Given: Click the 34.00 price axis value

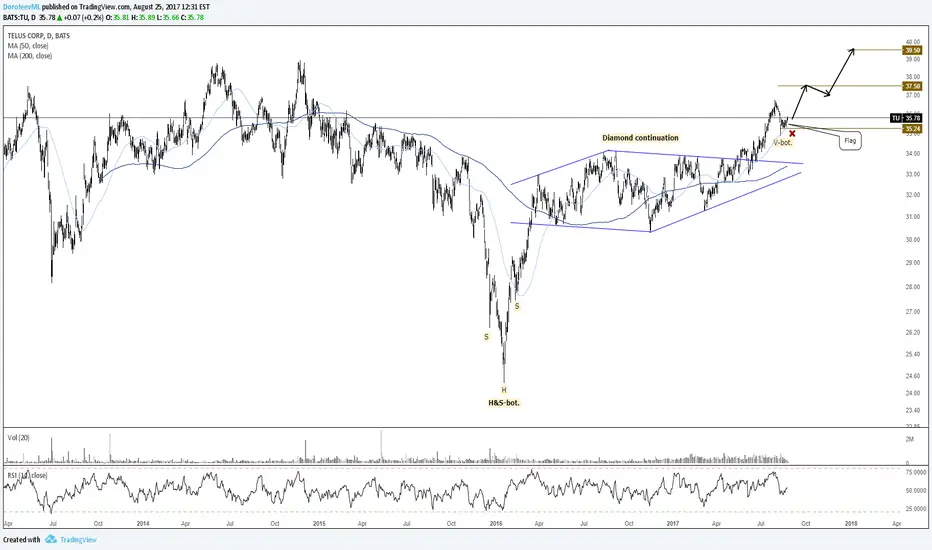Looking at the screenshot, I should coord(913,154).
